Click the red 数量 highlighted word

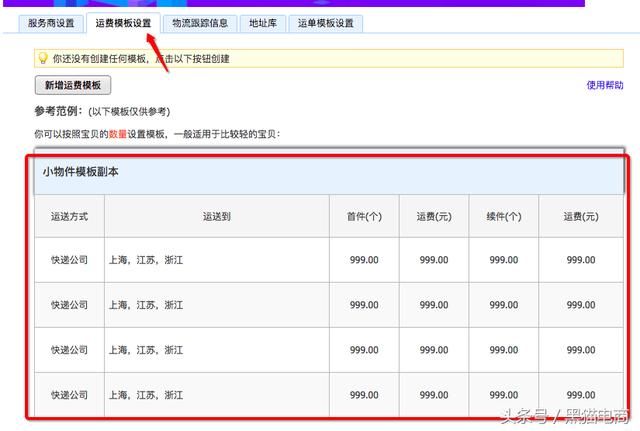pos(118,134)
